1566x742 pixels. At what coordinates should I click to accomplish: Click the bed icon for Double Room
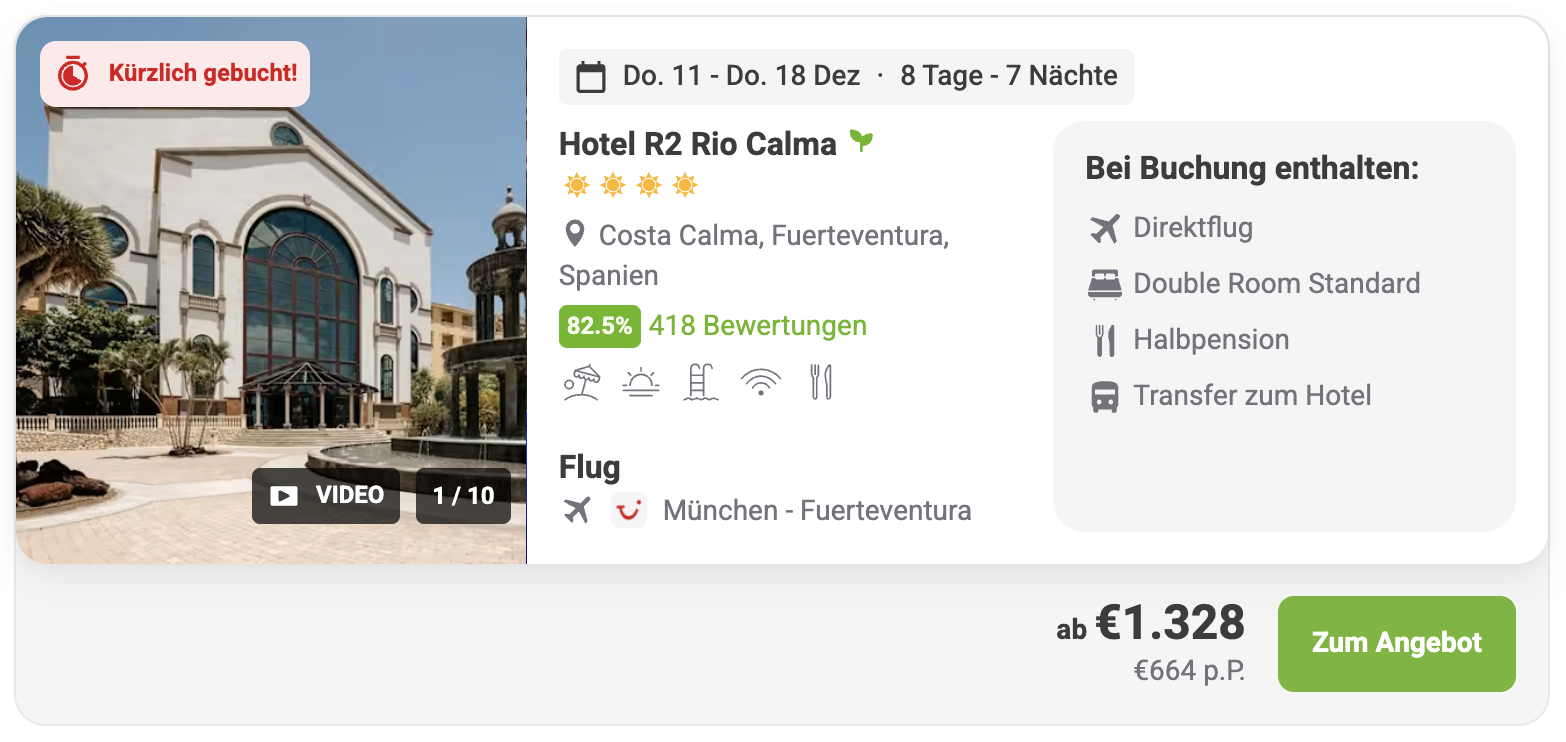click(1104, 284)
